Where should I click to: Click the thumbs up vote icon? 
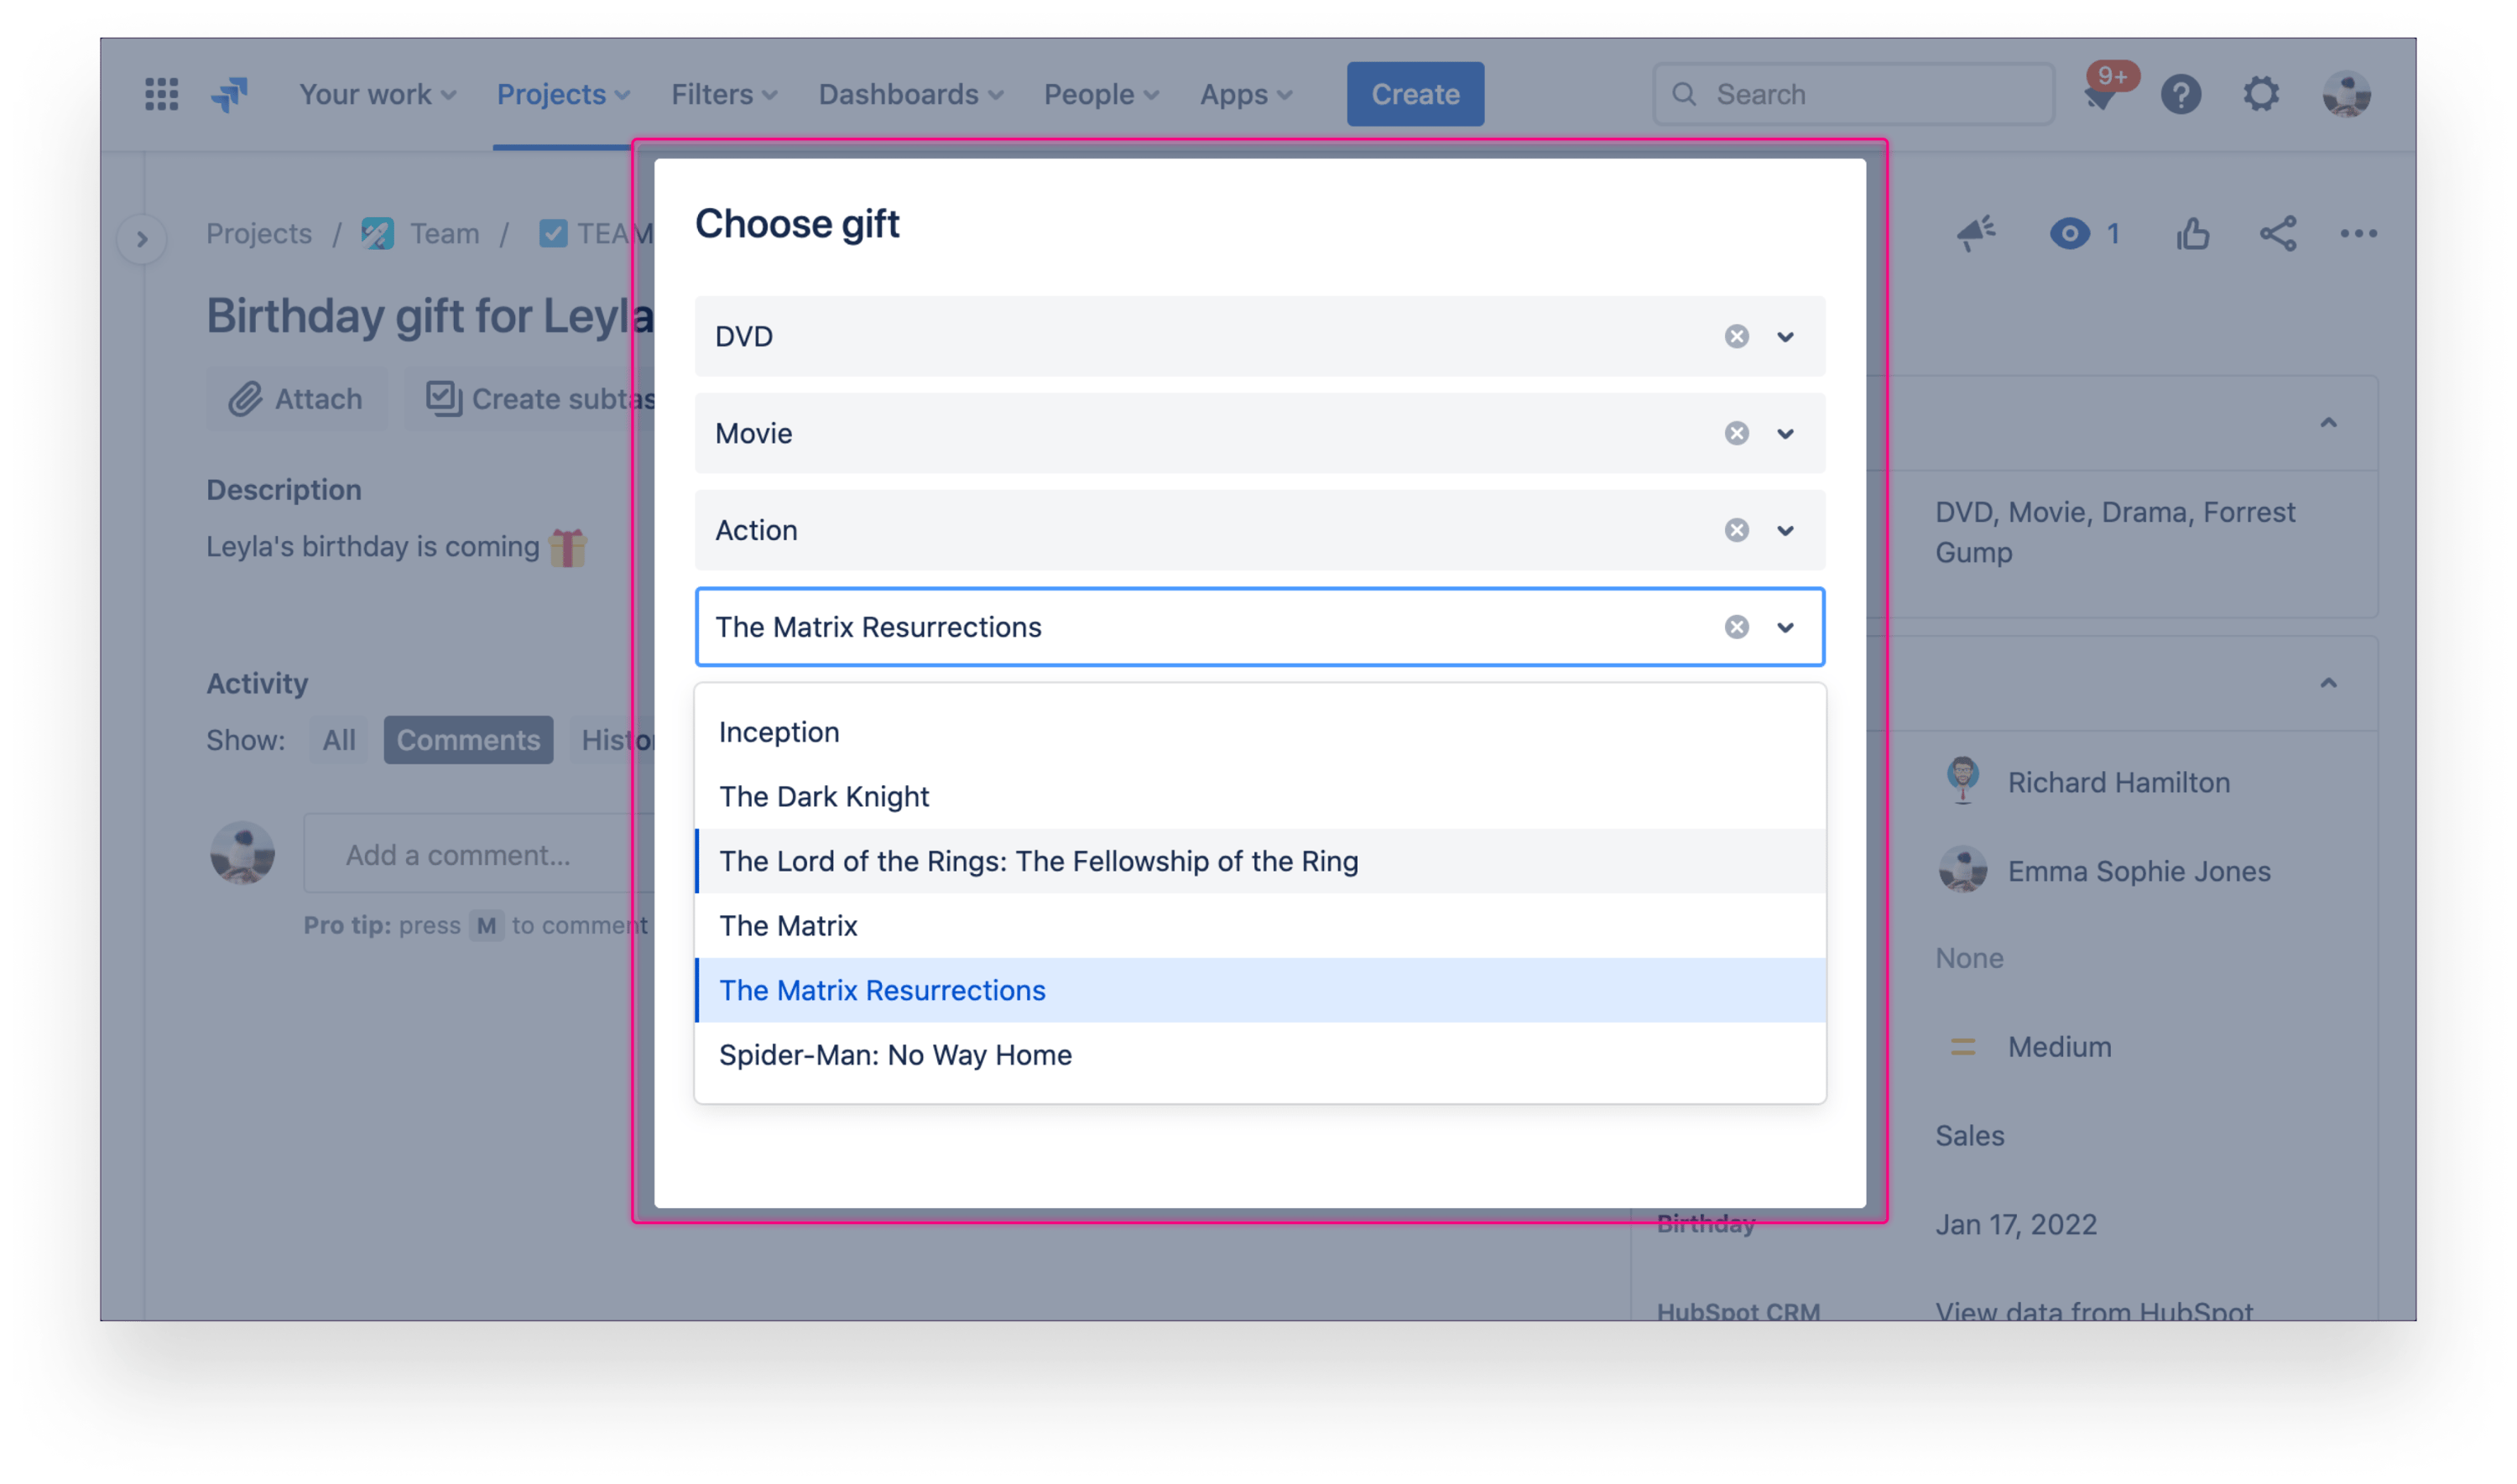2192,233
